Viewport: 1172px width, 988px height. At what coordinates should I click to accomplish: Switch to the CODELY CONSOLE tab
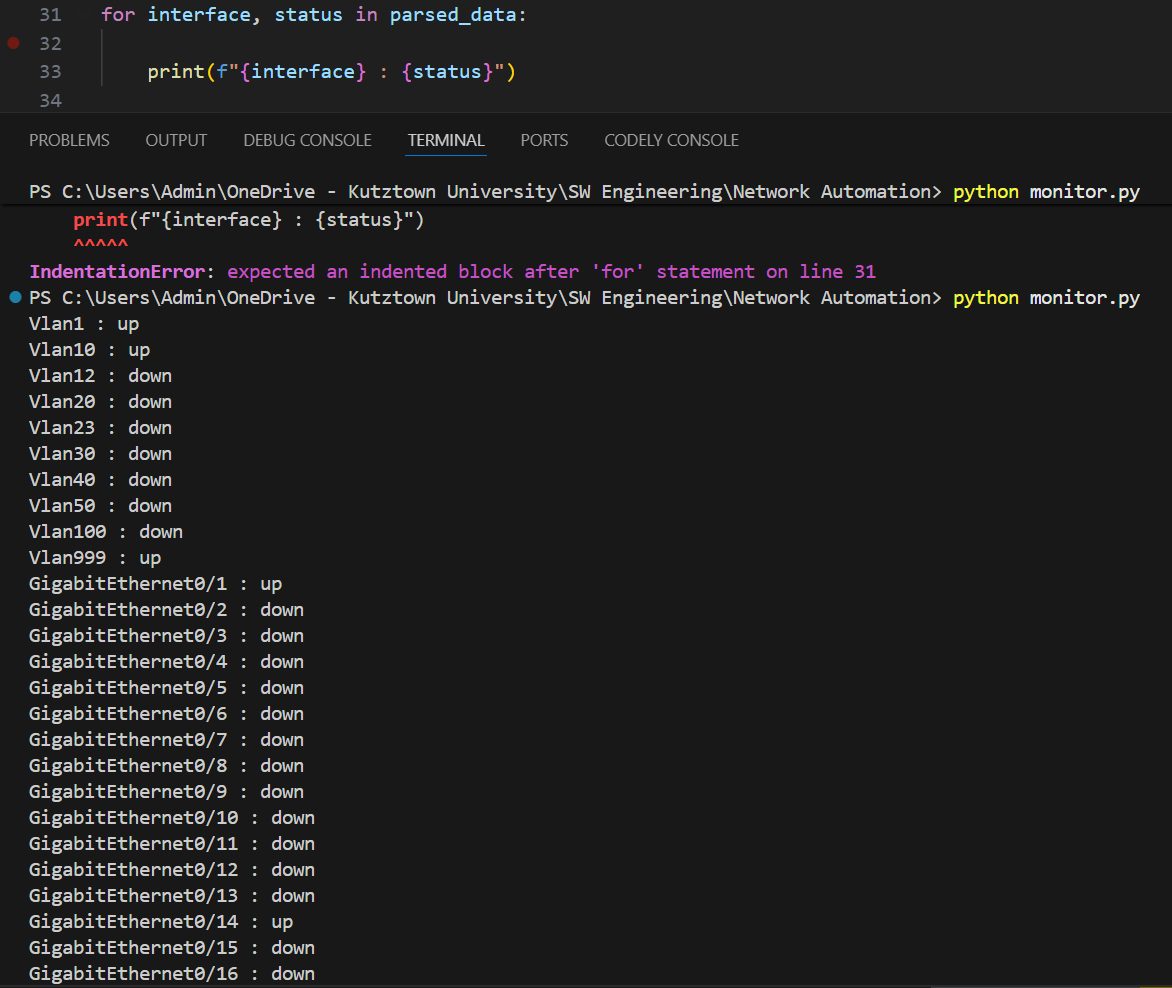(671, 140)
